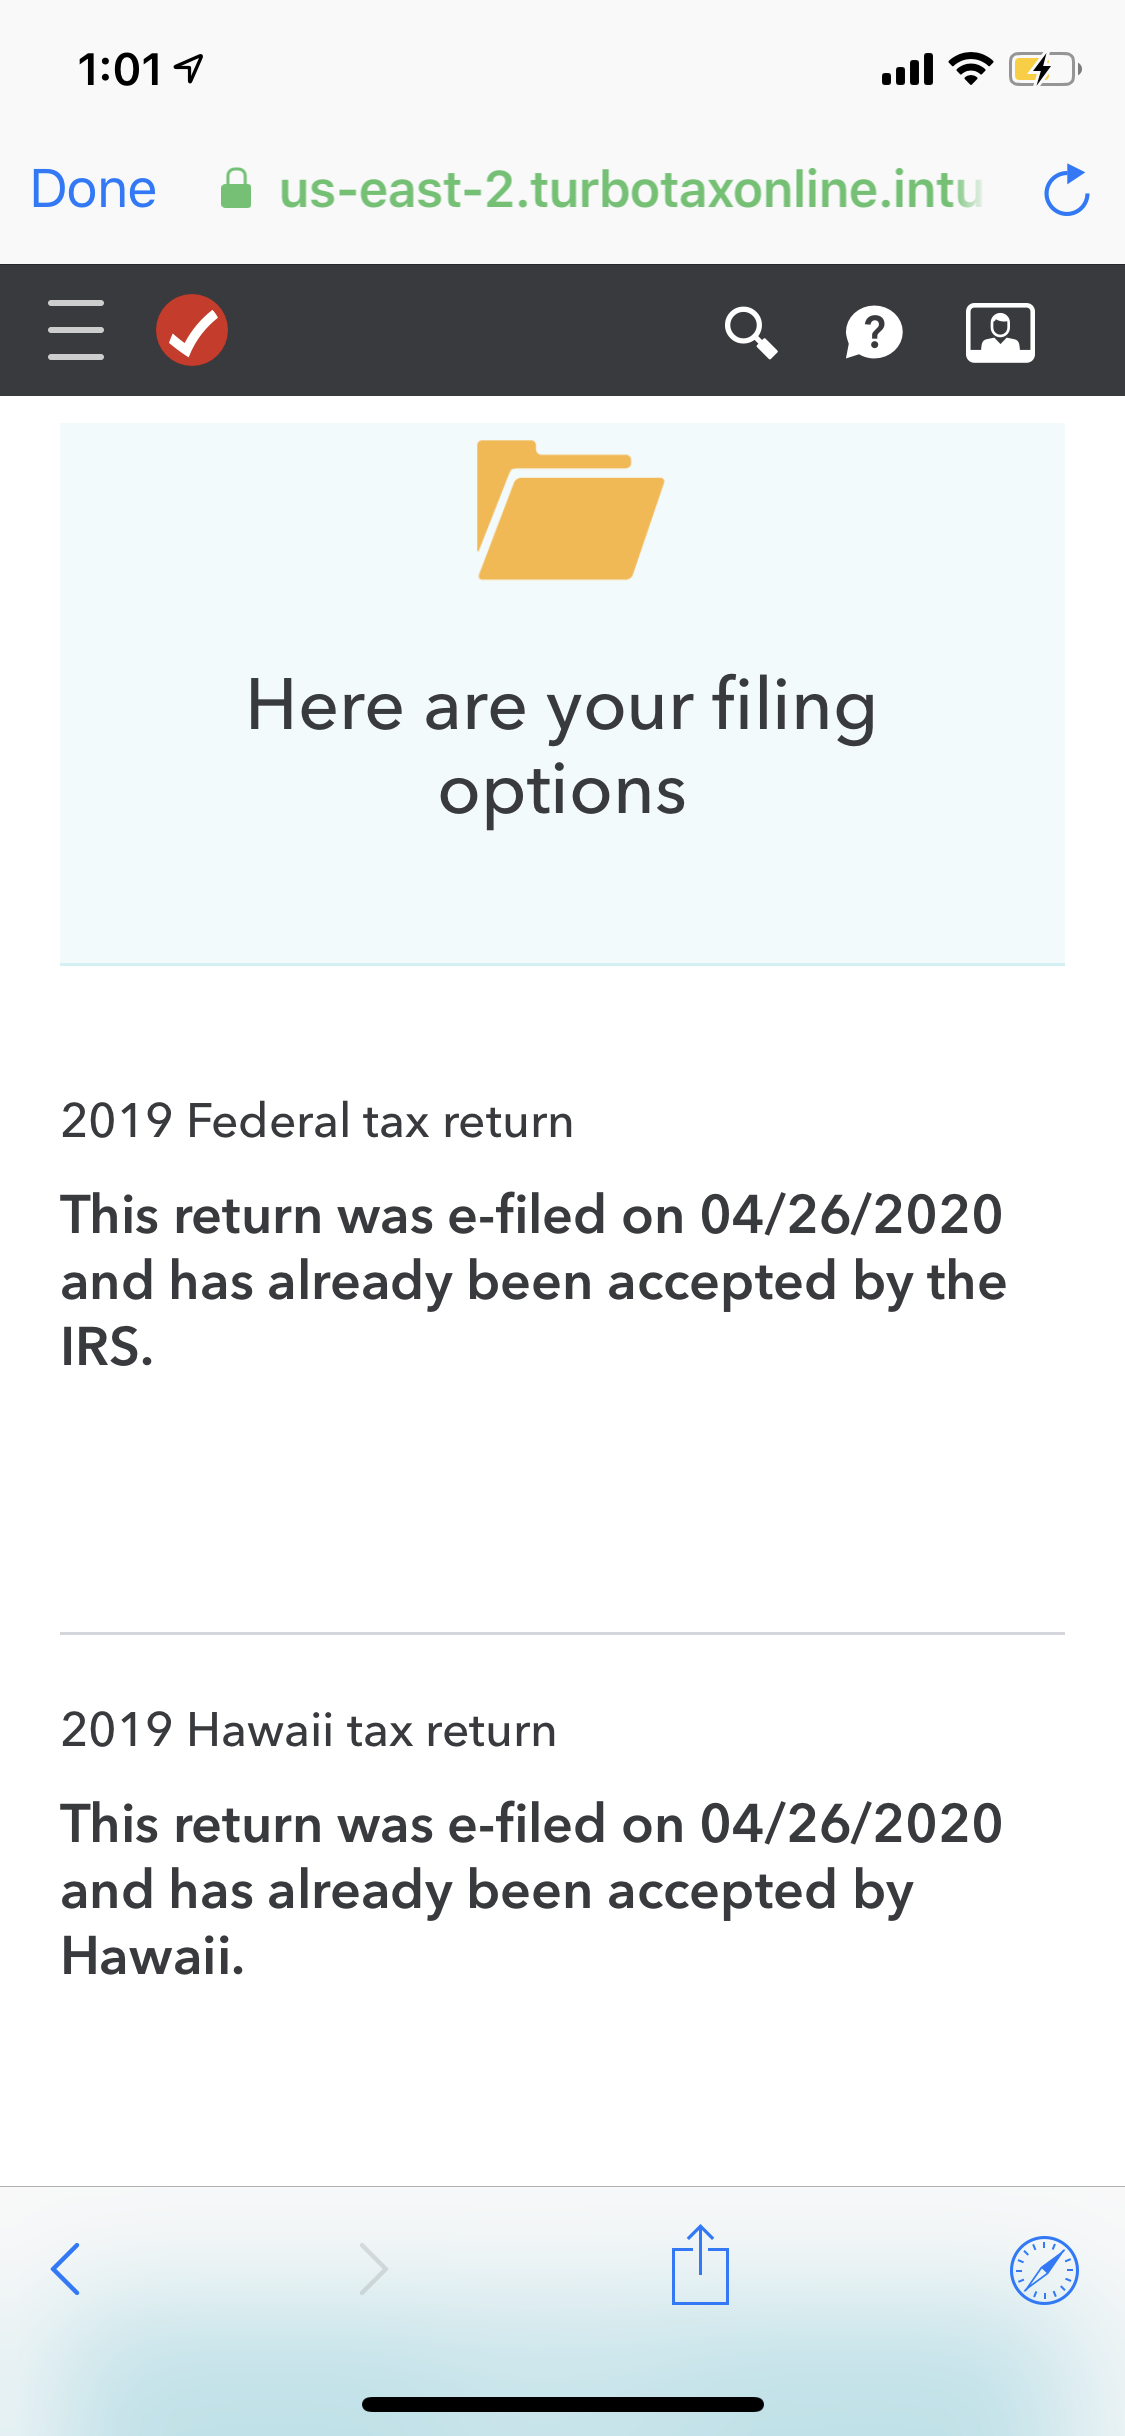Click the yellow folder icon
The width and height of the screenshot is (1125, 2436).
(x=569, y=510)
